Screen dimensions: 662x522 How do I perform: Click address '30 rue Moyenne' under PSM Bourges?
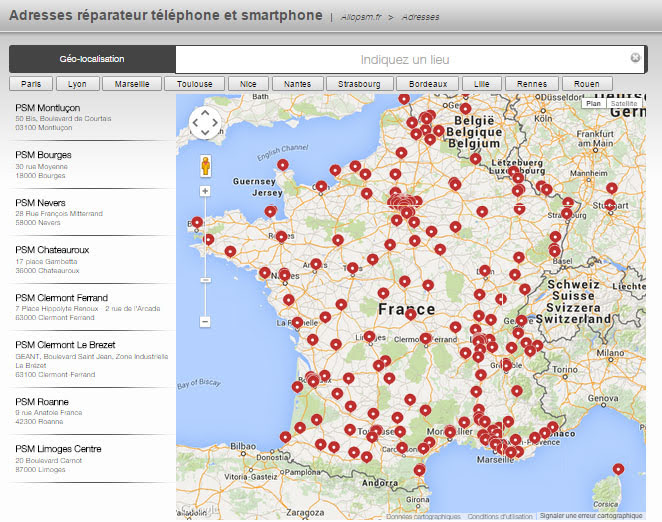click(x=41, y=167)
